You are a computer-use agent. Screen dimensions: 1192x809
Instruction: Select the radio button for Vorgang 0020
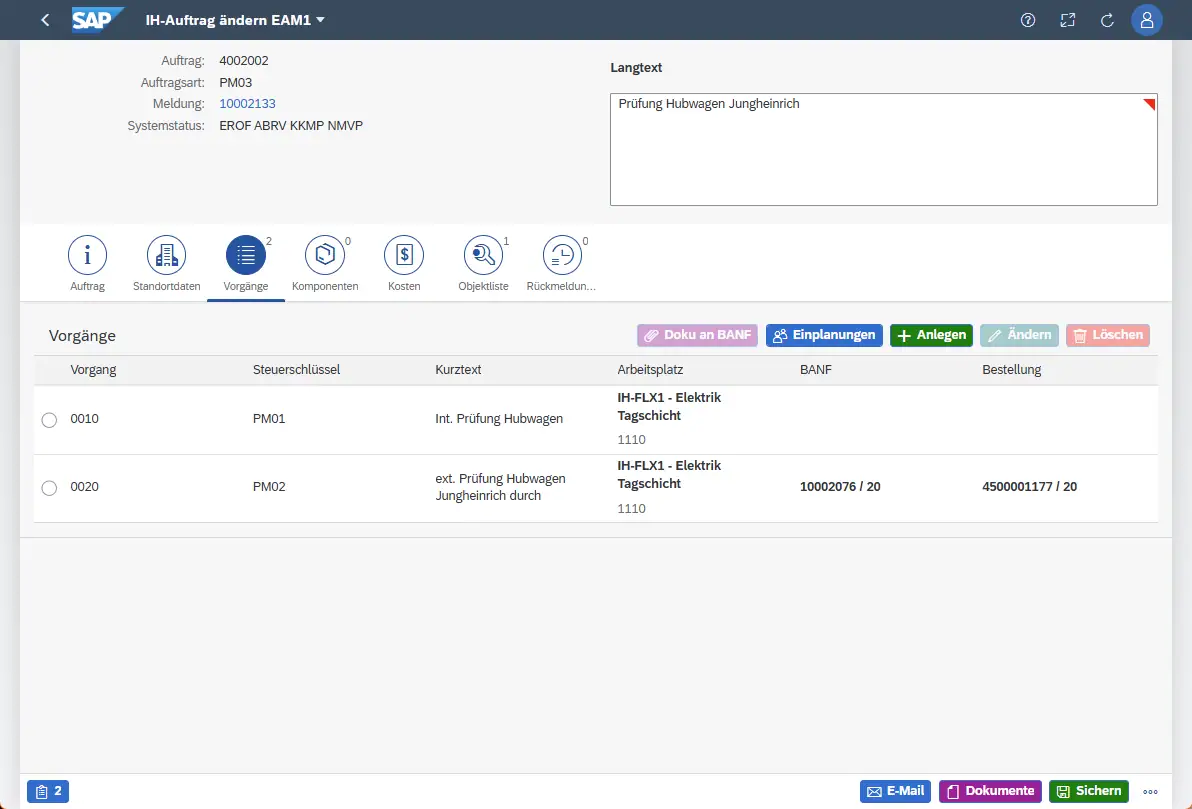49,488
